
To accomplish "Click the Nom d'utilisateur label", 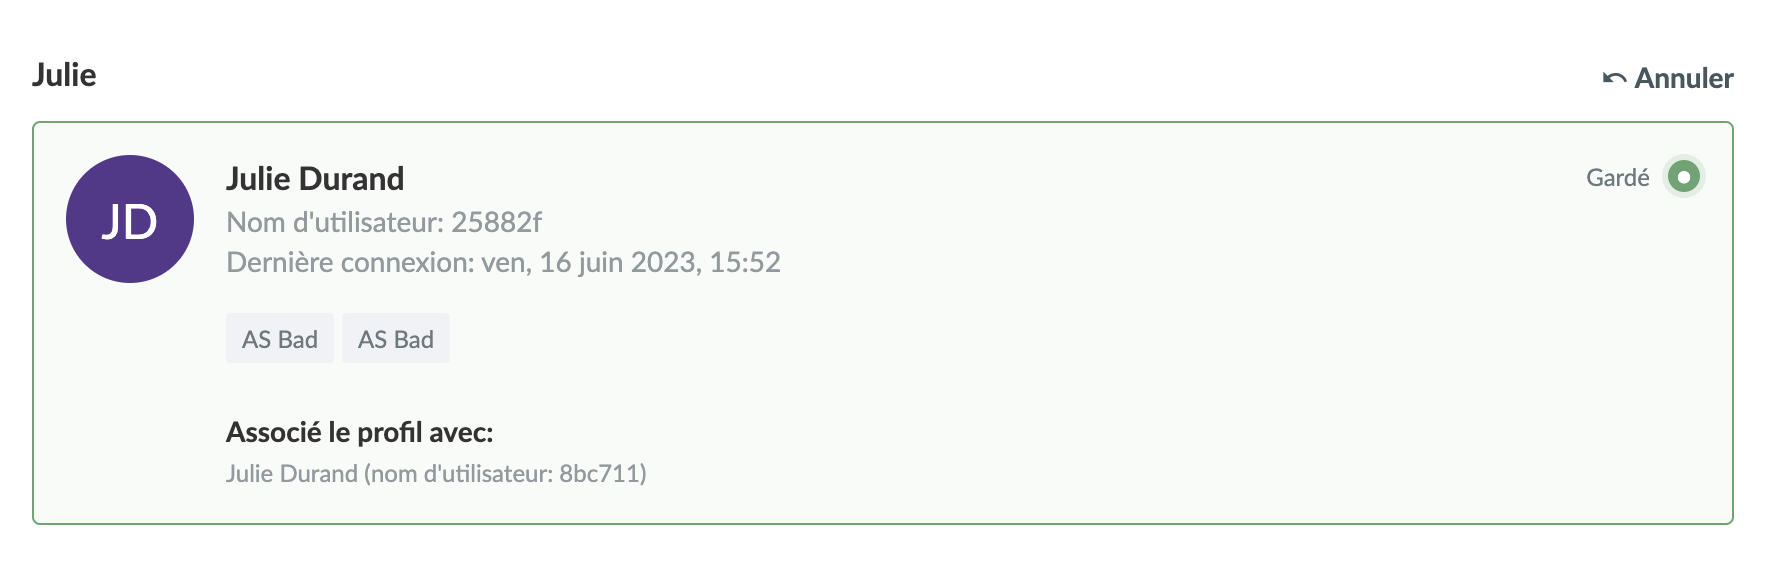I will 335,222.
